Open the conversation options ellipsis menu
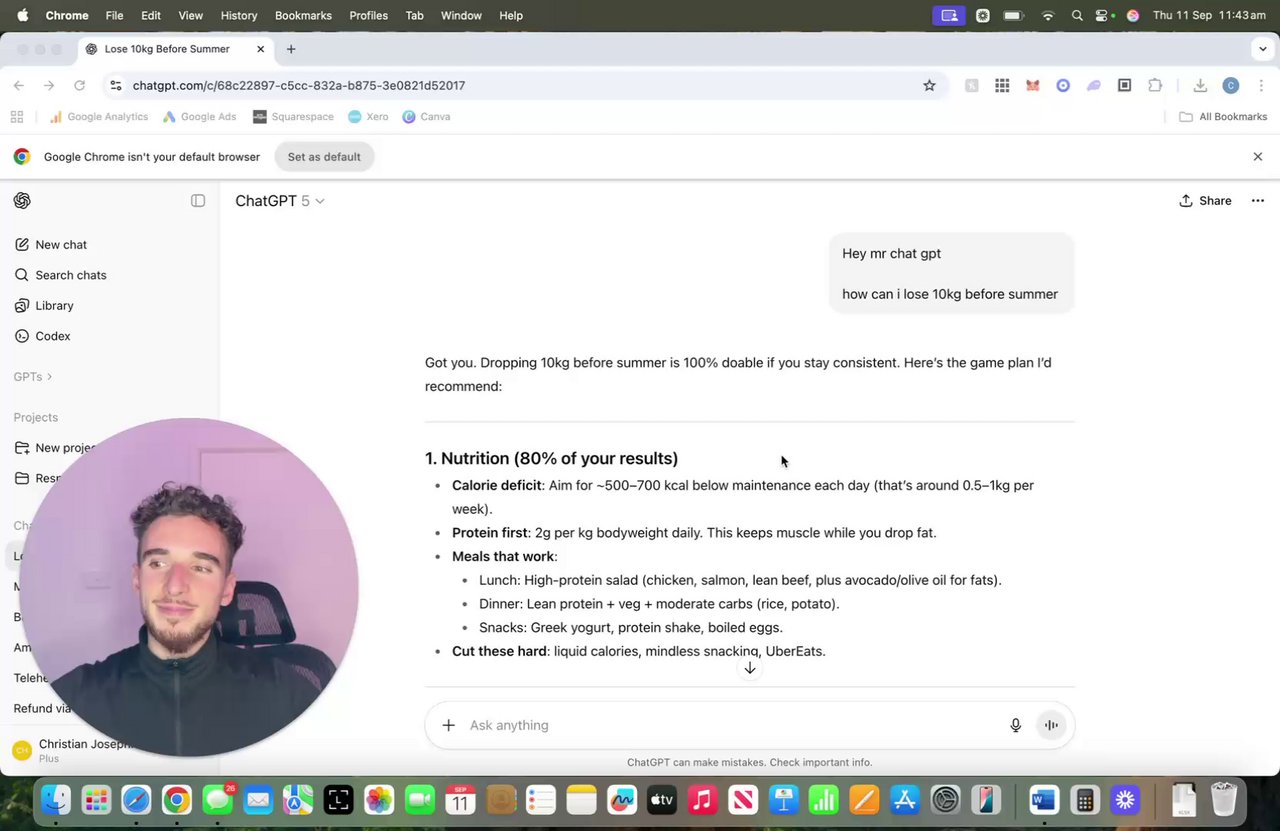1280x831 pixels. click(x=1258, y=201)
